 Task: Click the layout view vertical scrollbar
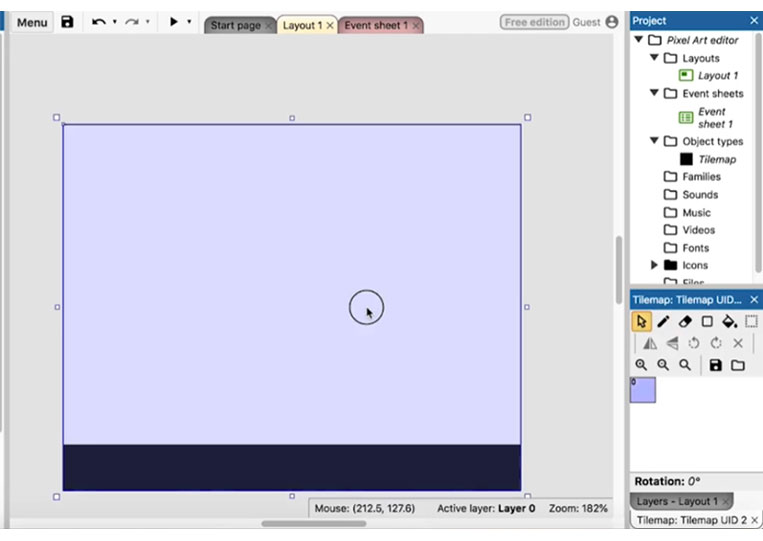coord(618,270)
